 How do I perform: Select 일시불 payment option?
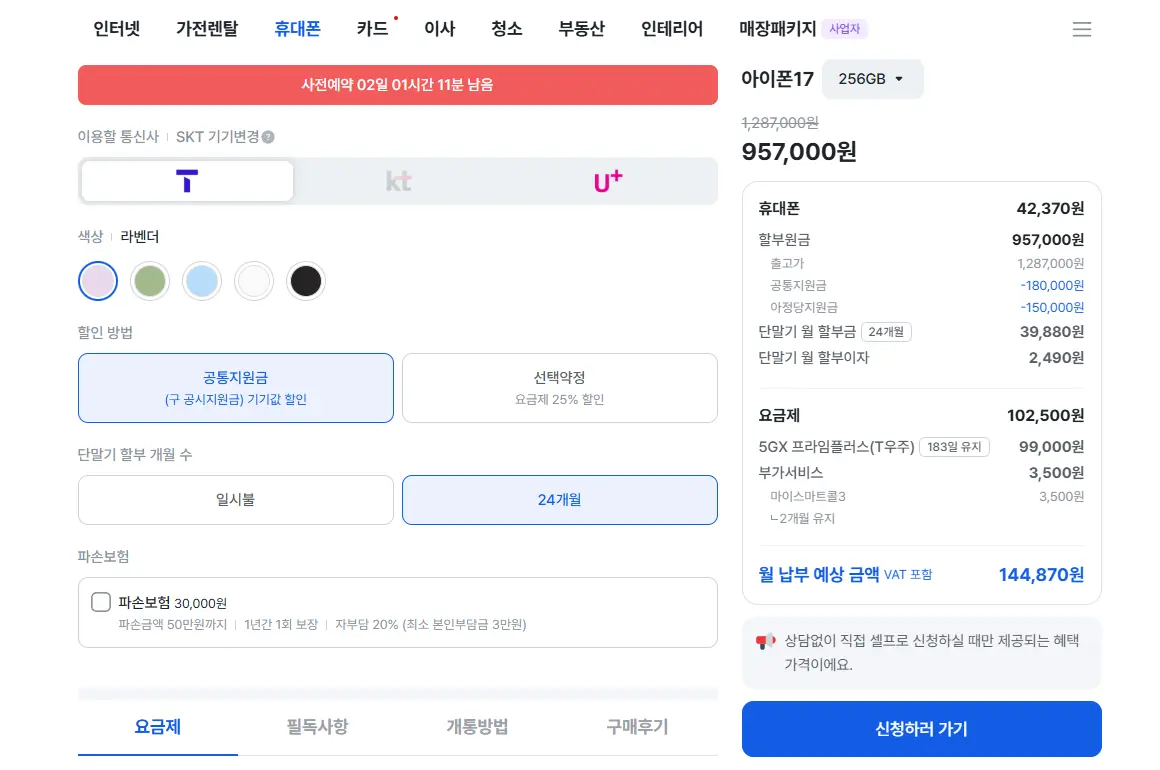pos(235,499)
